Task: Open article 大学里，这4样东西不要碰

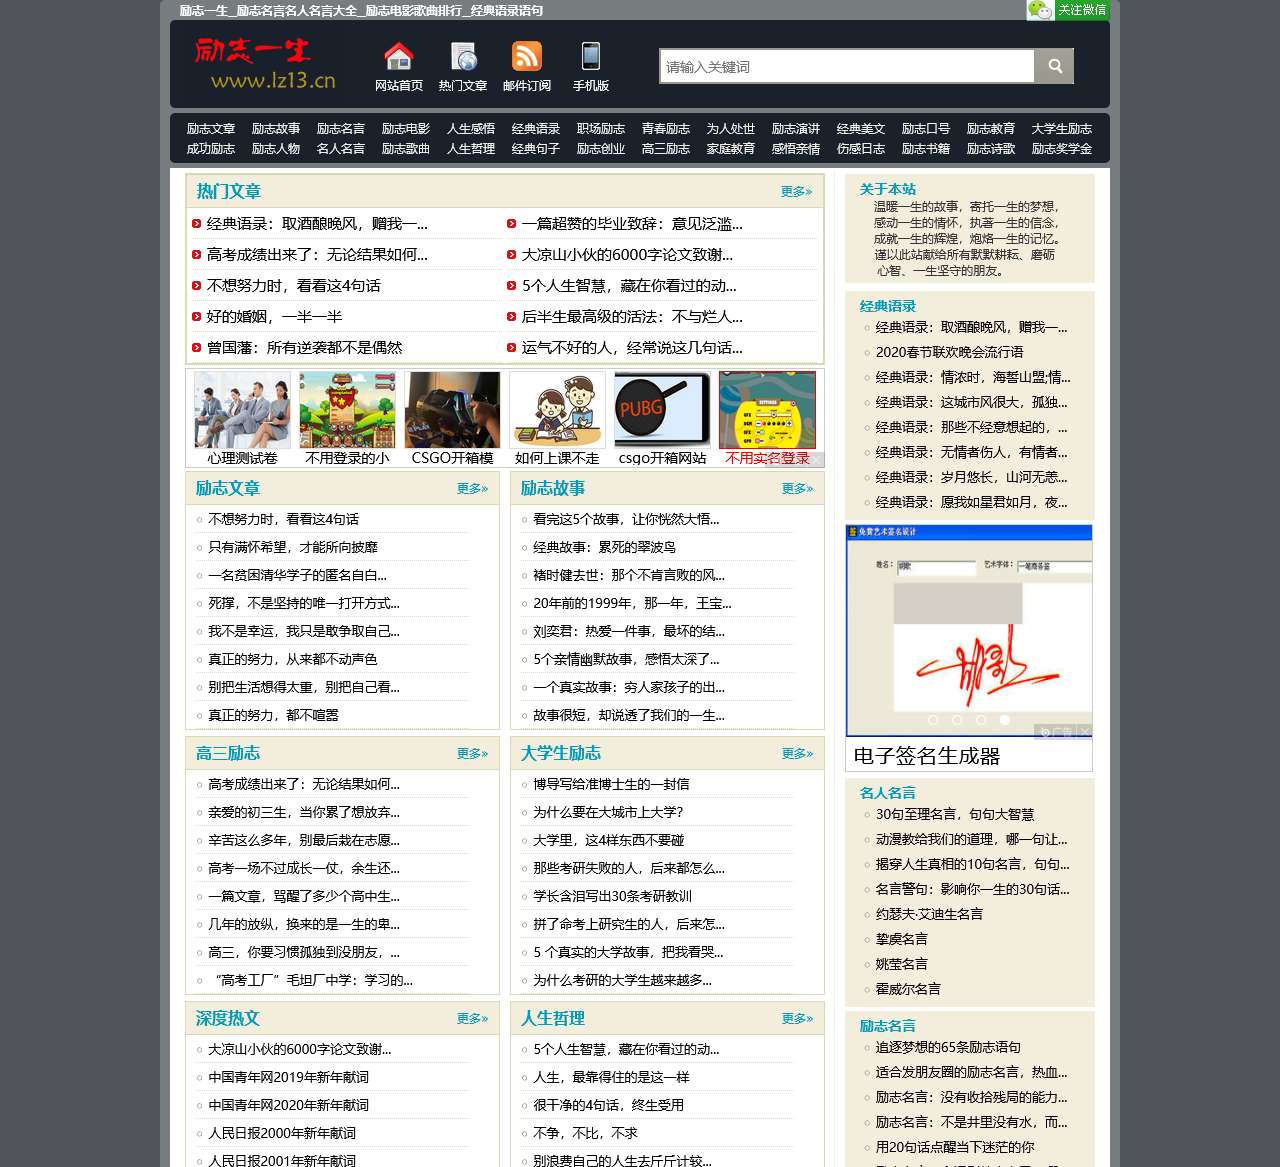Action: point(609,841)
